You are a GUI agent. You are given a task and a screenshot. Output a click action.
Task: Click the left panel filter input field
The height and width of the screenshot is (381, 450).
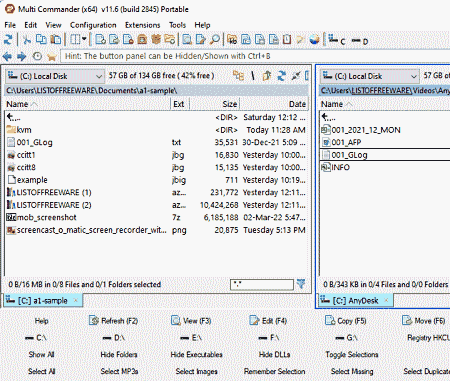[262, 284]
